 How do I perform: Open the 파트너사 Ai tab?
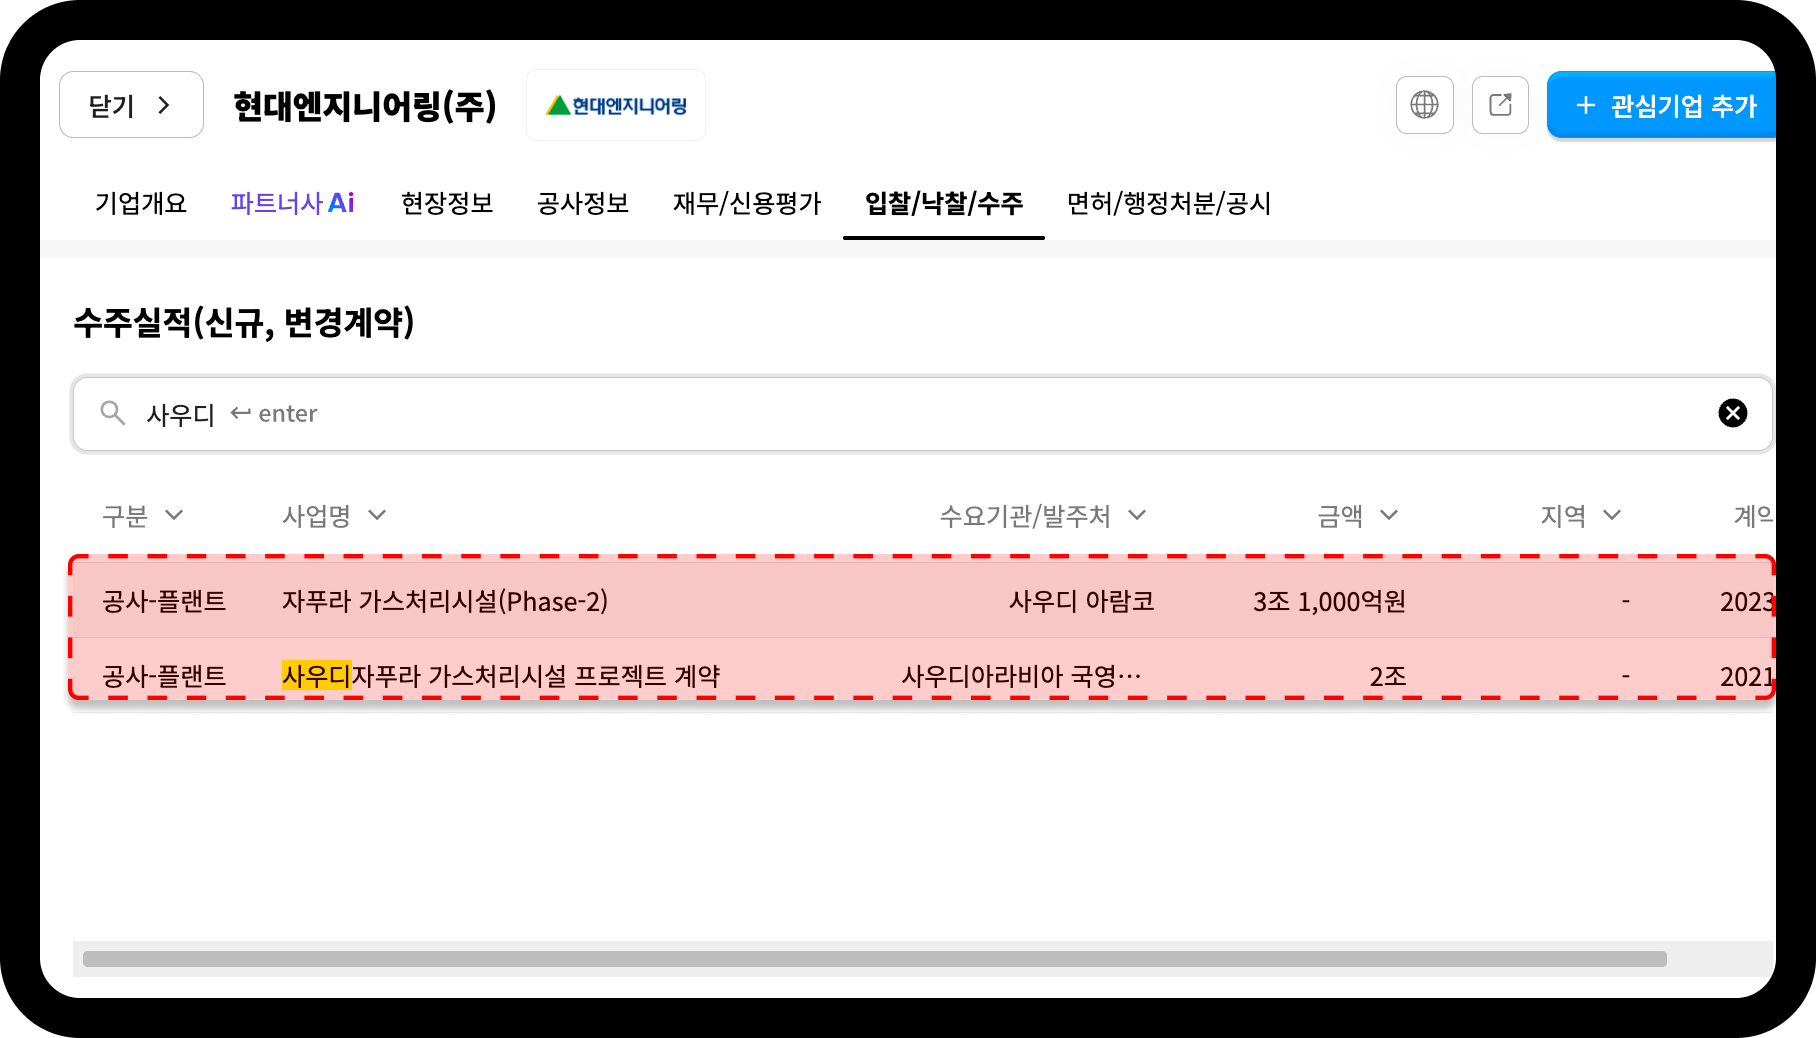[x=292, y=203]
